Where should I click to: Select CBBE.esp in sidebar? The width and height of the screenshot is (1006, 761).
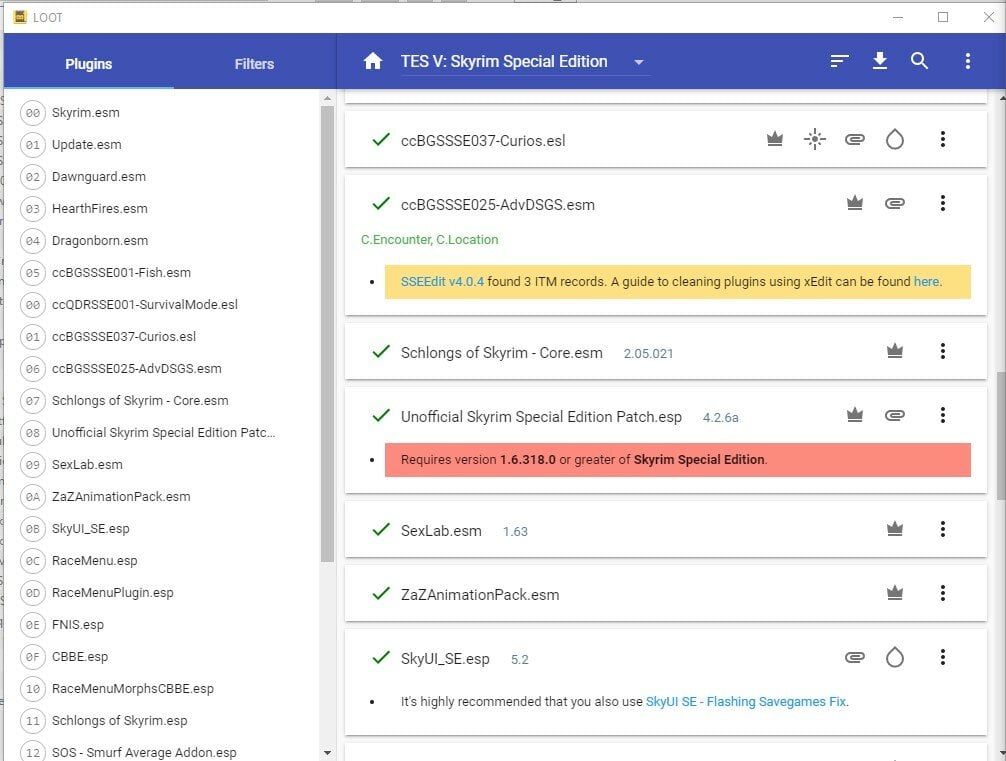click(80, 657)
